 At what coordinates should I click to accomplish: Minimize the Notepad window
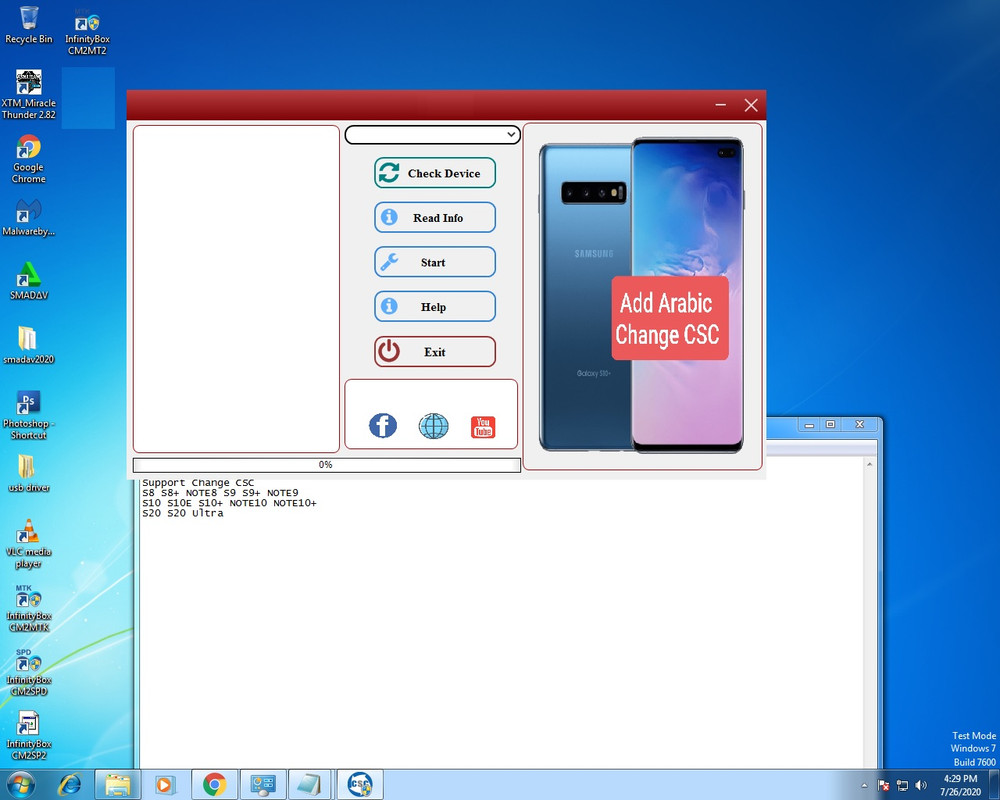pyautogui.click(x=809, y=425)
